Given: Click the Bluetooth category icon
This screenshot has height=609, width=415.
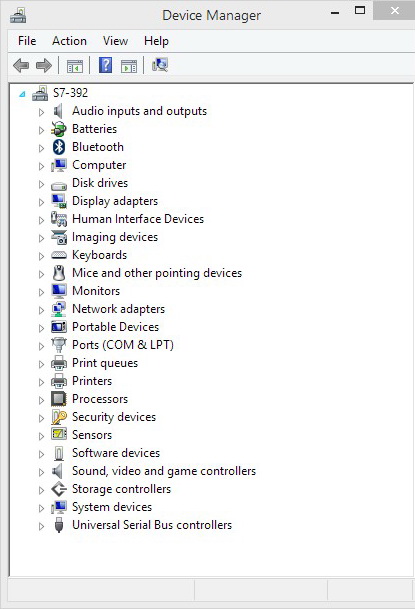Looking at the screenshot, I should 59,147.
